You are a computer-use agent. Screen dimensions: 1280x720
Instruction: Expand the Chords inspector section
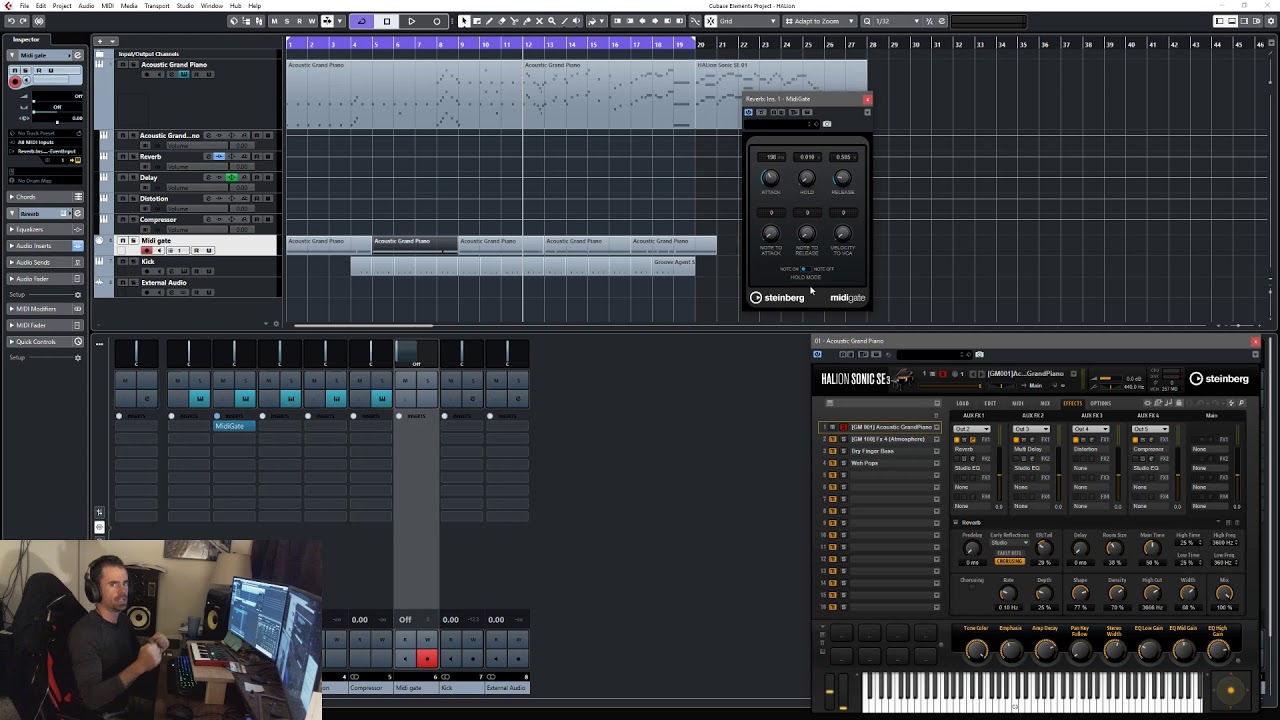click(x=45, y=197)
